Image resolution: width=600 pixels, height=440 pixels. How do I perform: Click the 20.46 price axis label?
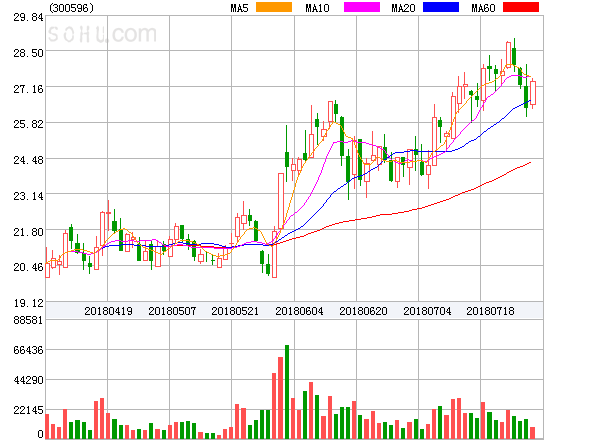(x=28, y=267)
